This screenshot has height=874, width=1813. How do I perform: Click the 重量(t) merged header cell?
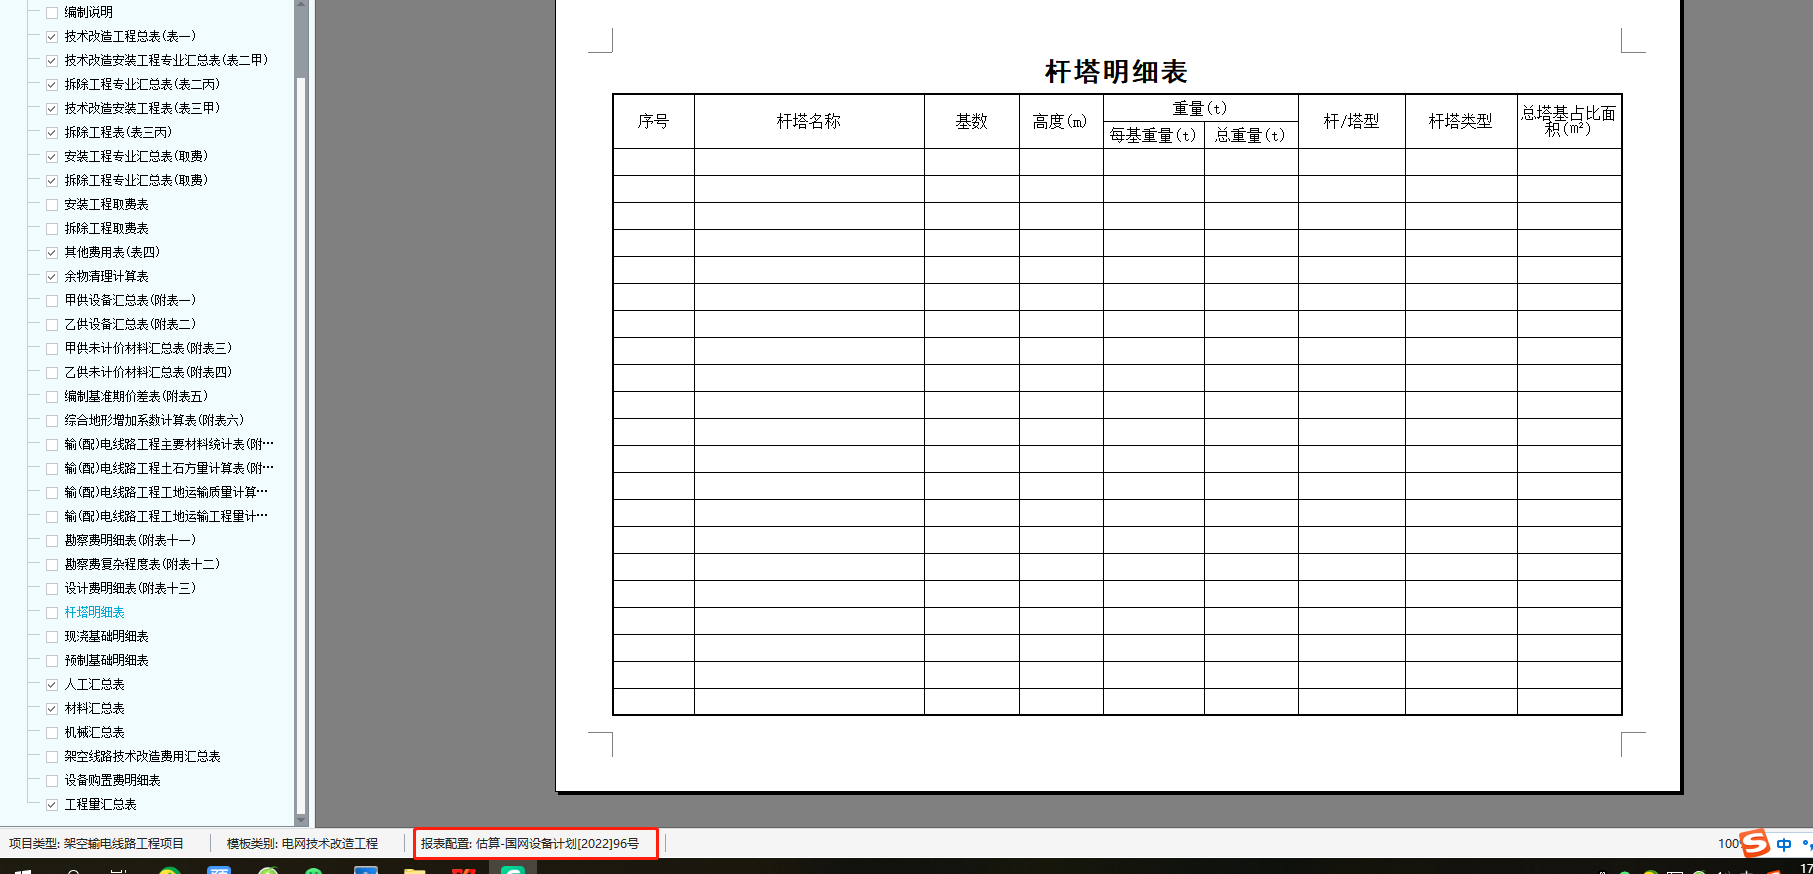(1201, 108)
